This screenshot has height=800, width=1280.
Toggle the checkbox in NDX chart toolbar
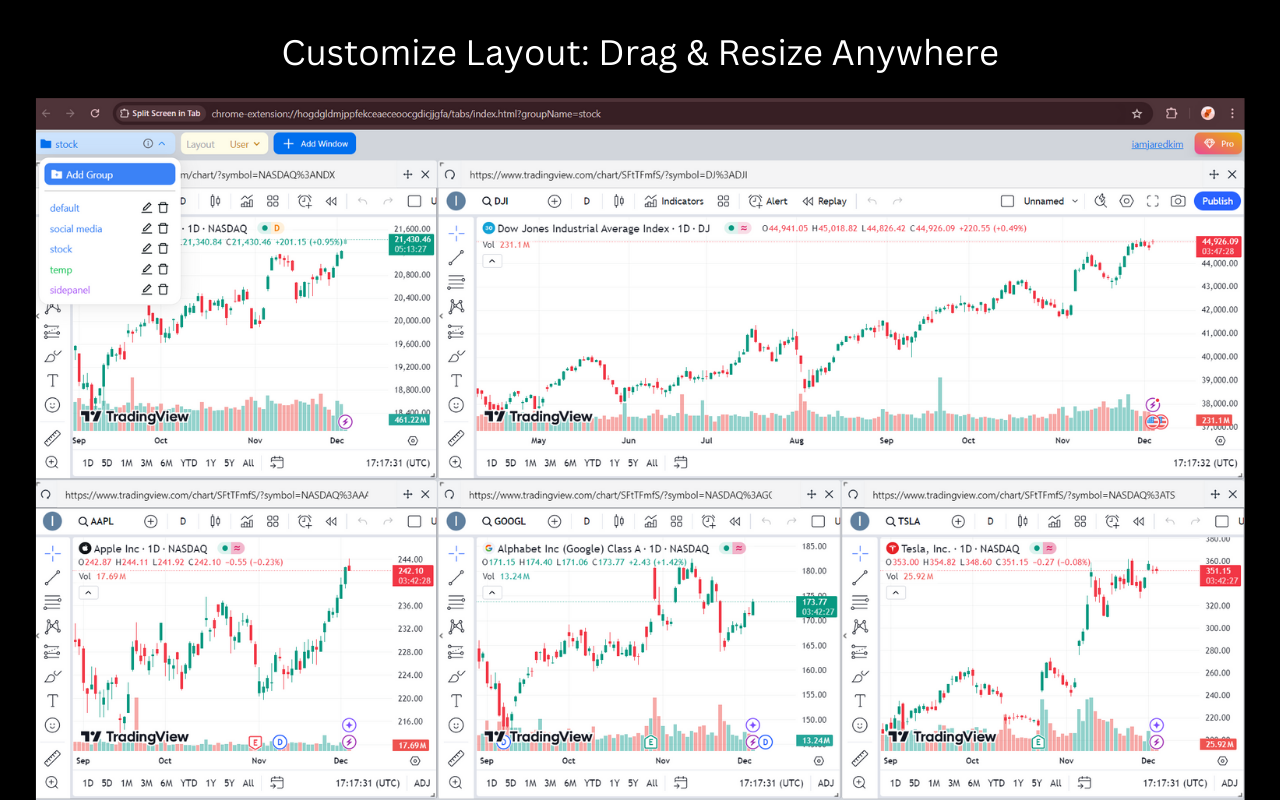pyautogui.click(x=414, y=201)
